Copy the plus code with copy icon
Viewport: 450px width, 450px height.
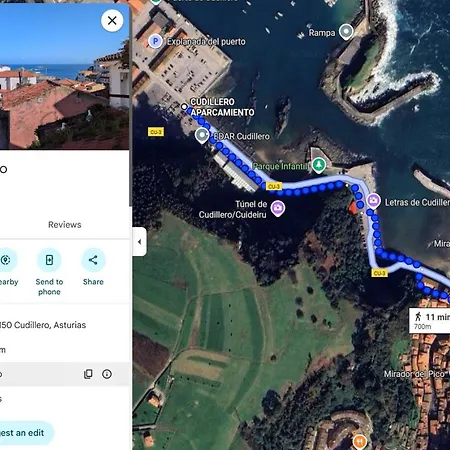[88, 374]
